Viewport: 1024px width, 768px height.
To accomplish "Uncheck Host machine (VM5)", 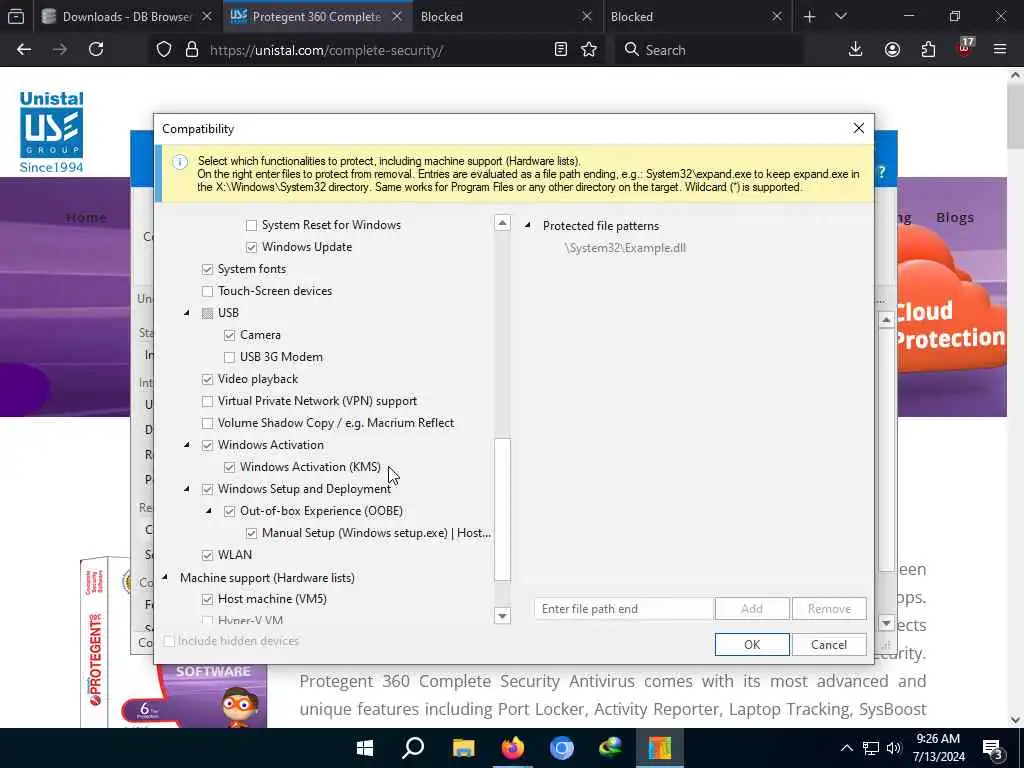I will click(x=208, y=599).
